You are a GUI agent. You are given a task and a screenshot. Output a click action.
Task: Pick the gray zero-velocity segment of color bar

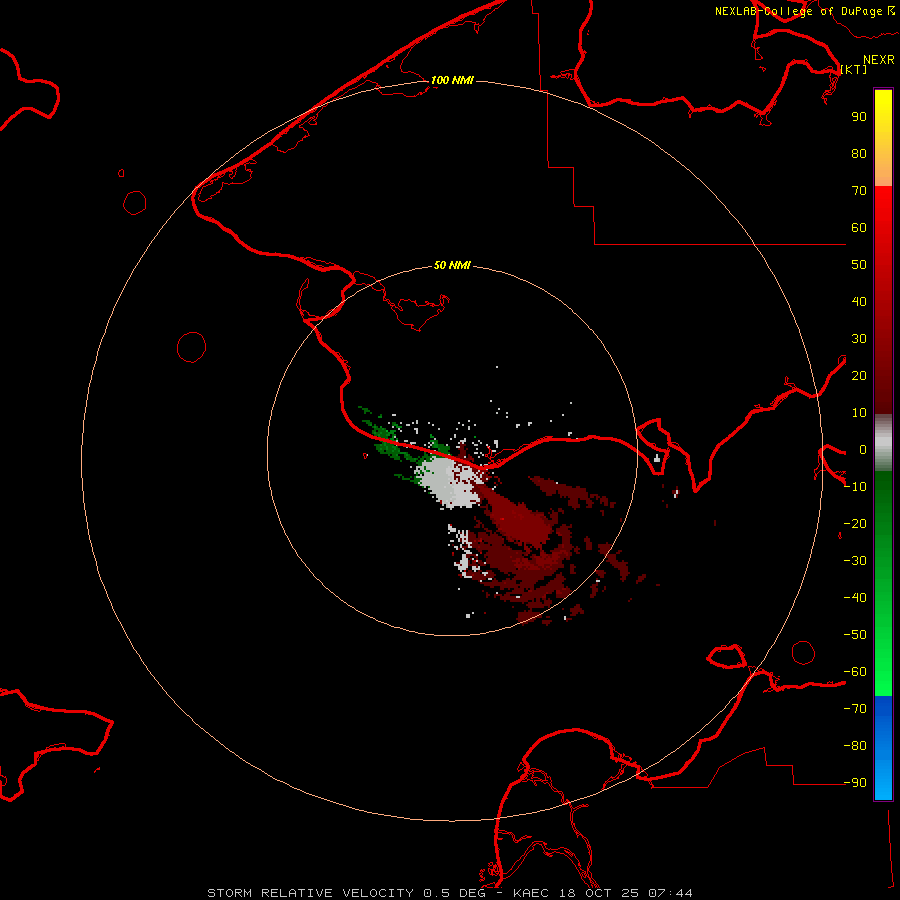coord(883,443)
